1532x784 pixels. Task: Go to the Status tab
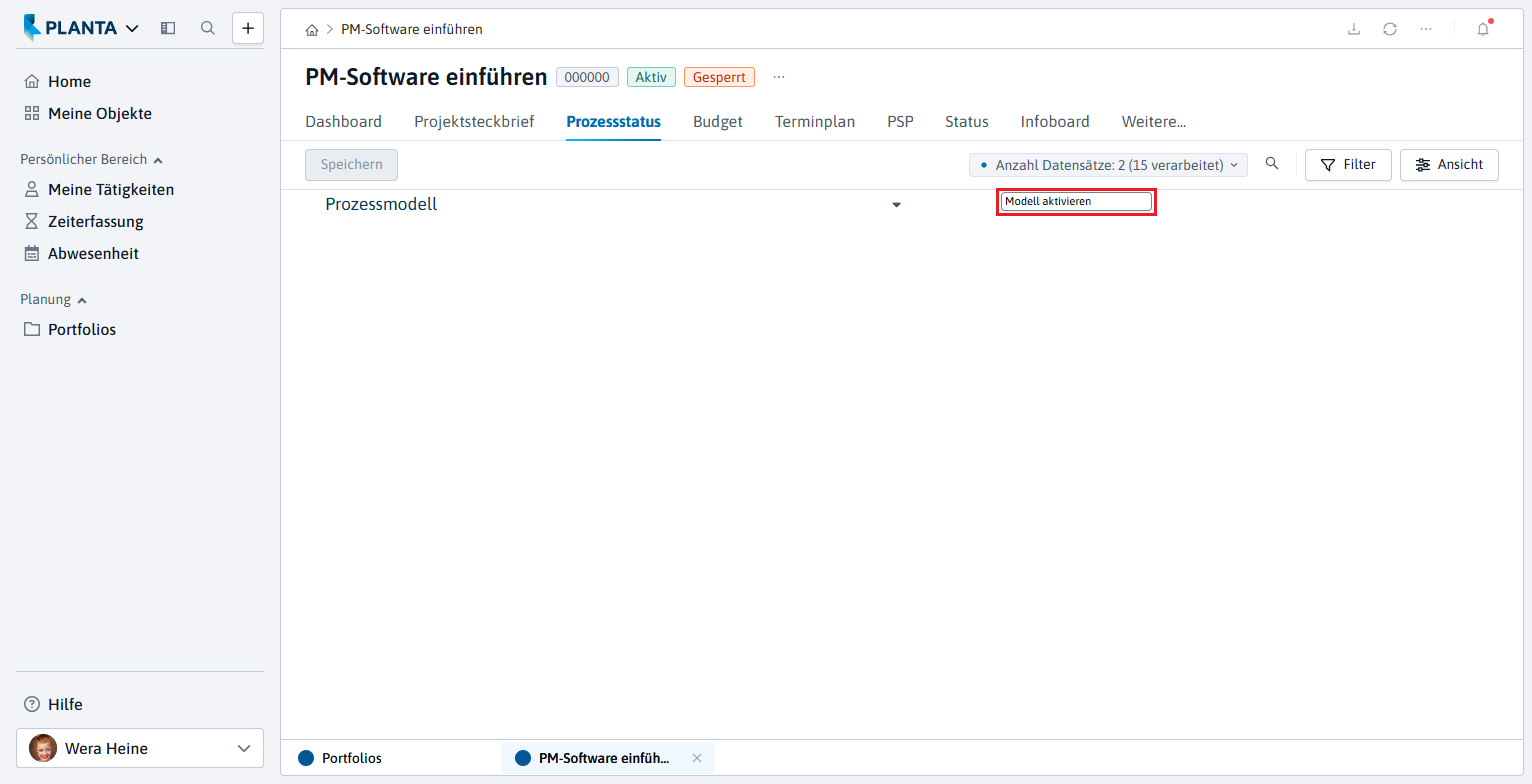tap(967, 122)
